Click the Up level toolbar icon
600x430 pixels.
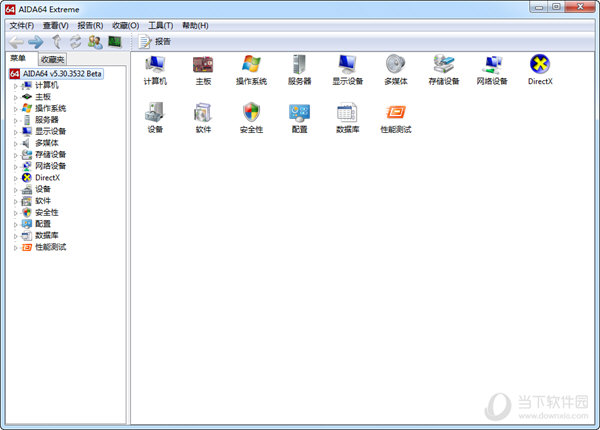pos(56,42)
